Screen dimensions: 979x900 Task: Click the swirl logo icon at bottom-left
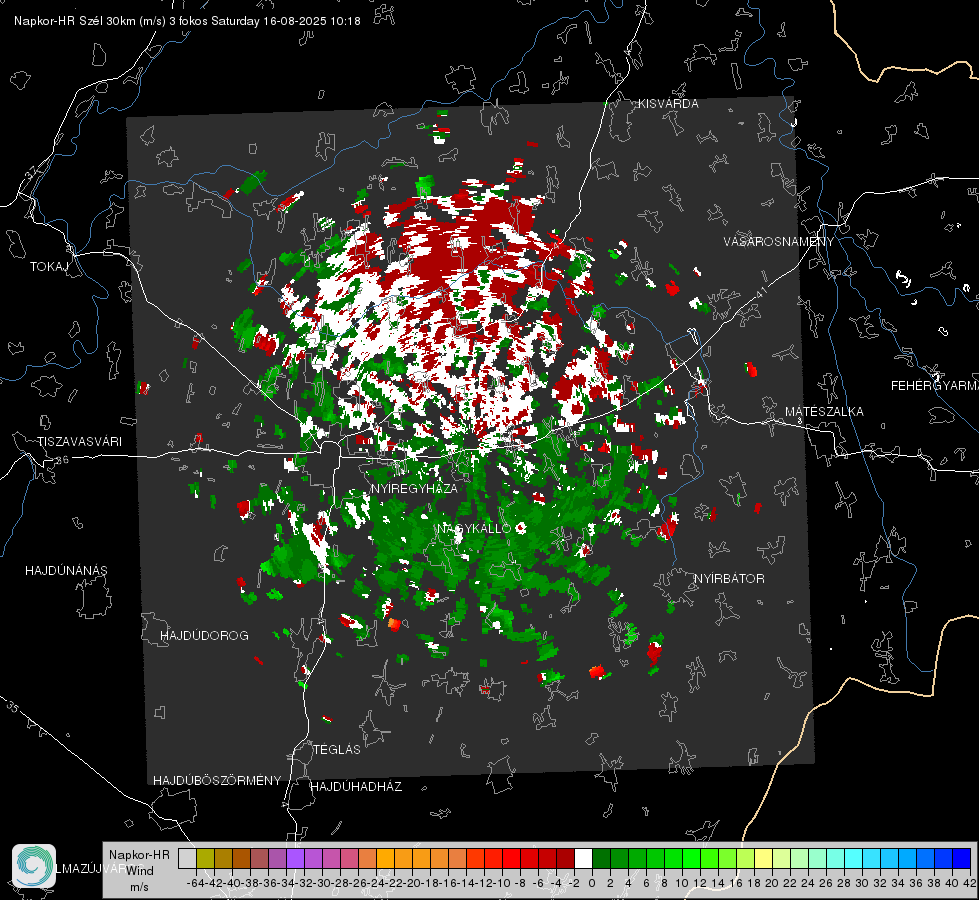[34, 866]
